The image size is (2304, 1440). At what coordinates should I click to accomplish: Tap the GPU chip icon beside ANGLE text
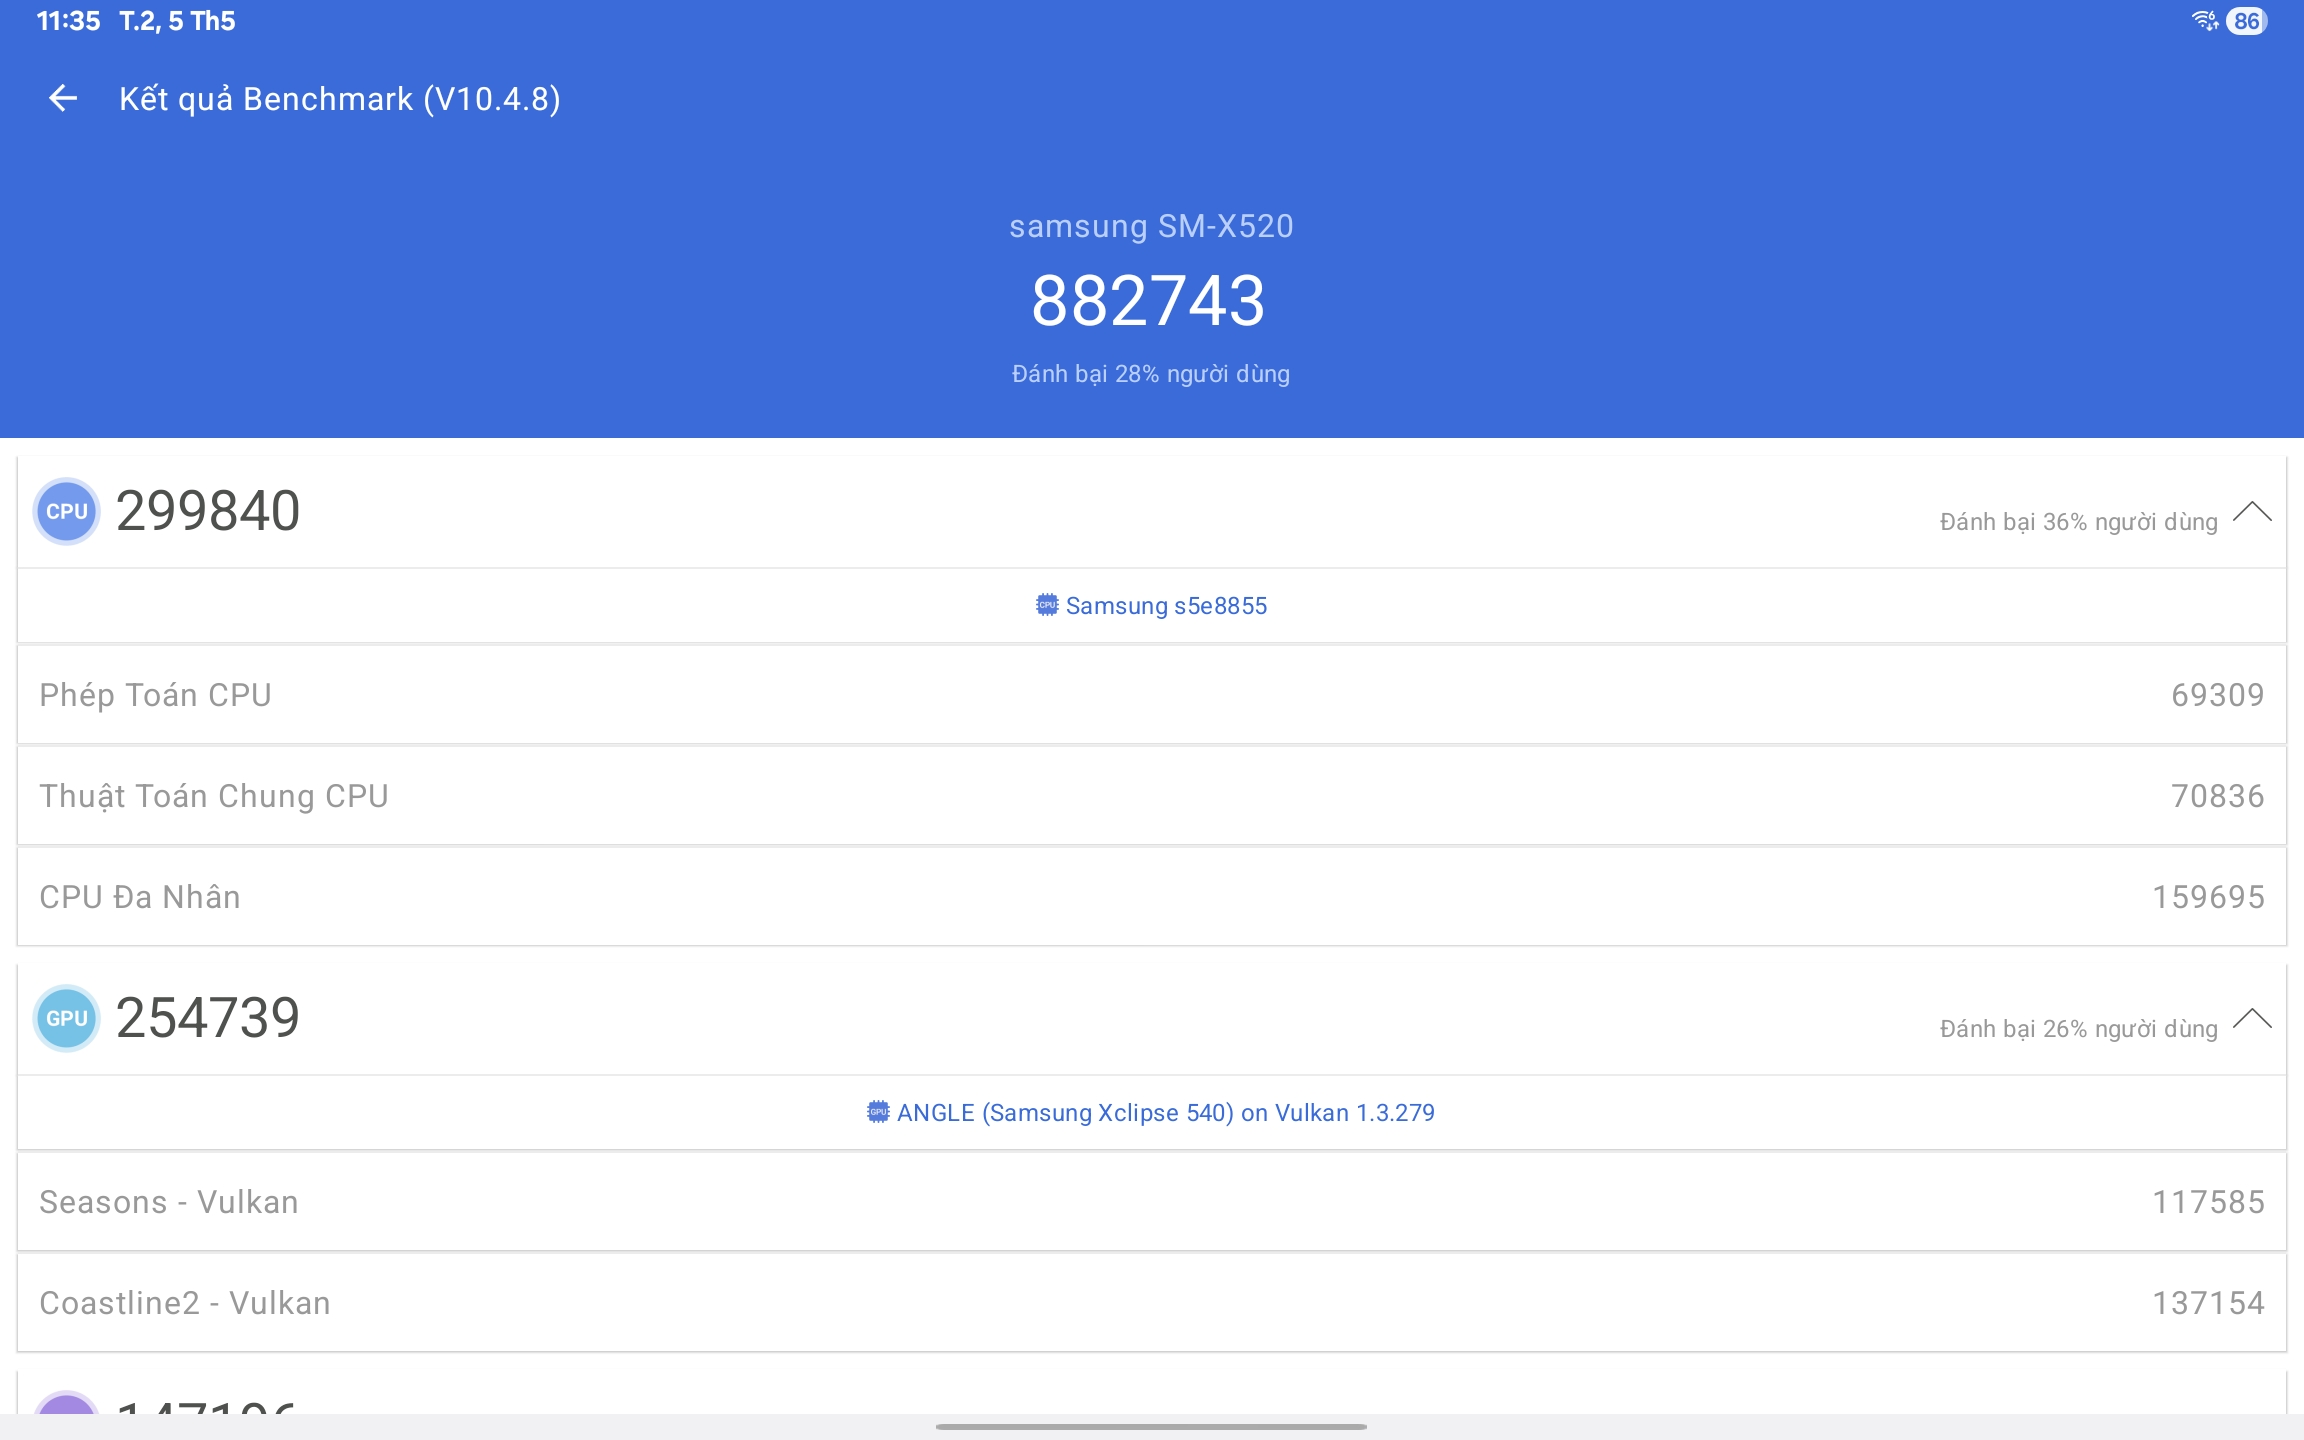pos(878,1112)
